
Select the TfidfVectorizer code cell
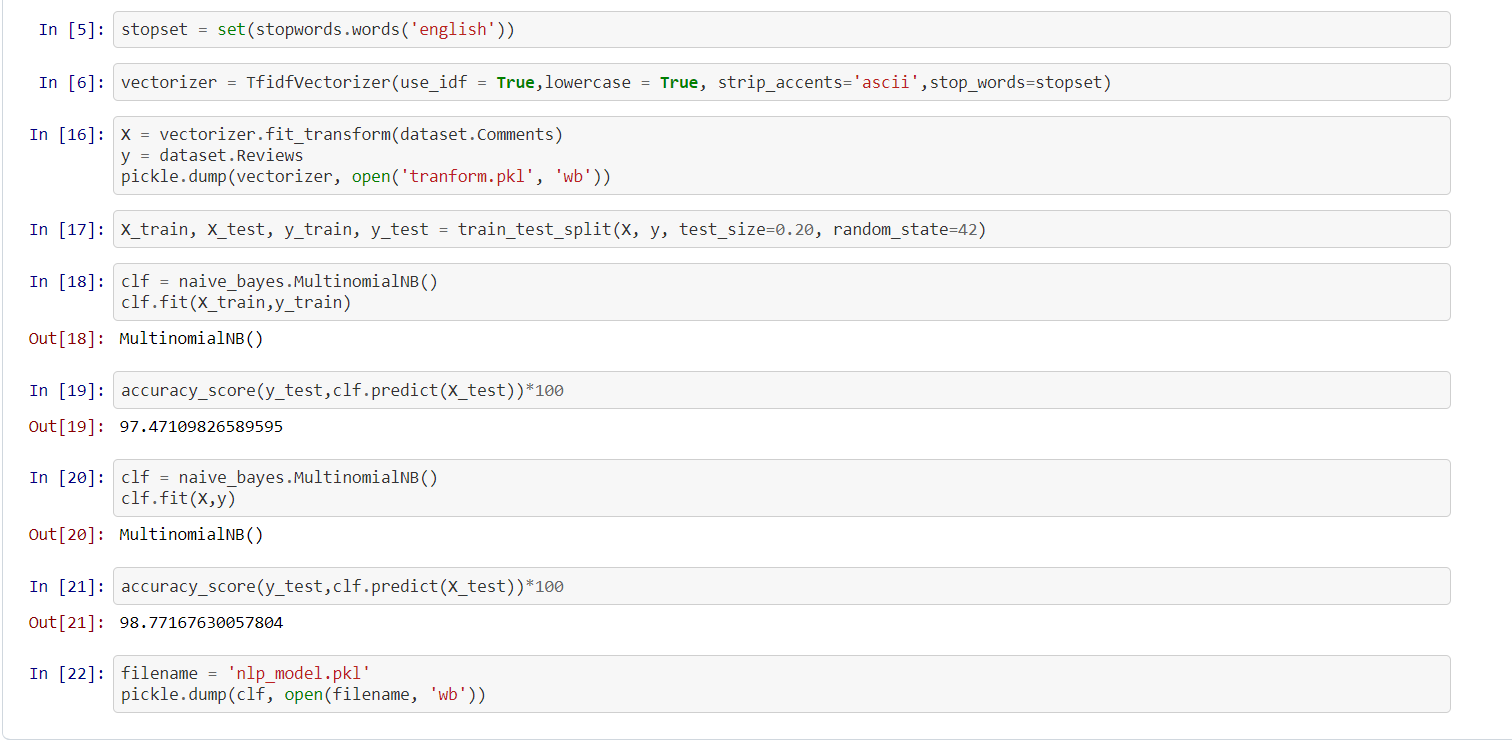782,82
